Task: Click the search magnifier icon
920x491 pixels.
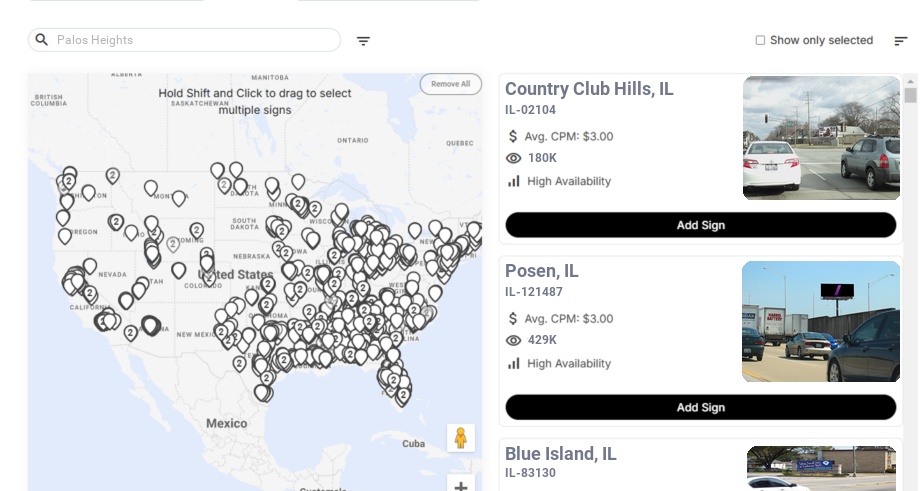Action: point(42,40)
